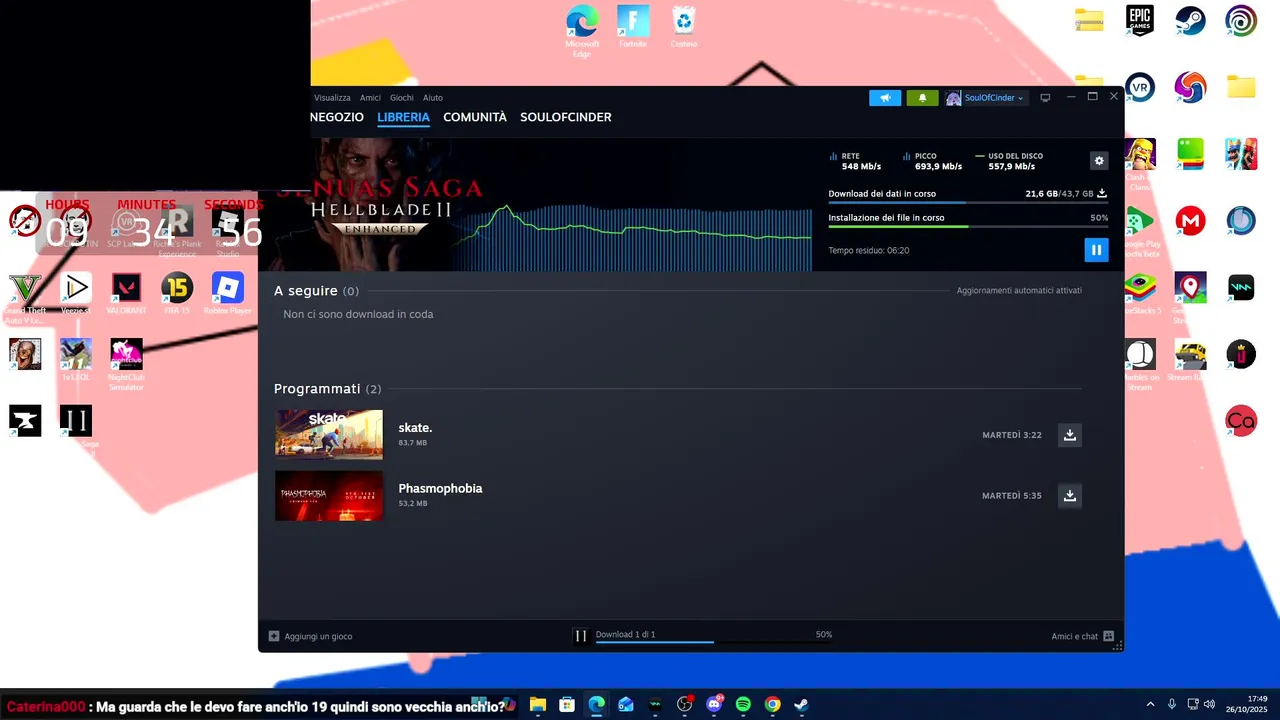
Task: Select the Cestino recycle bin icon
Action: tap(684, 26)
